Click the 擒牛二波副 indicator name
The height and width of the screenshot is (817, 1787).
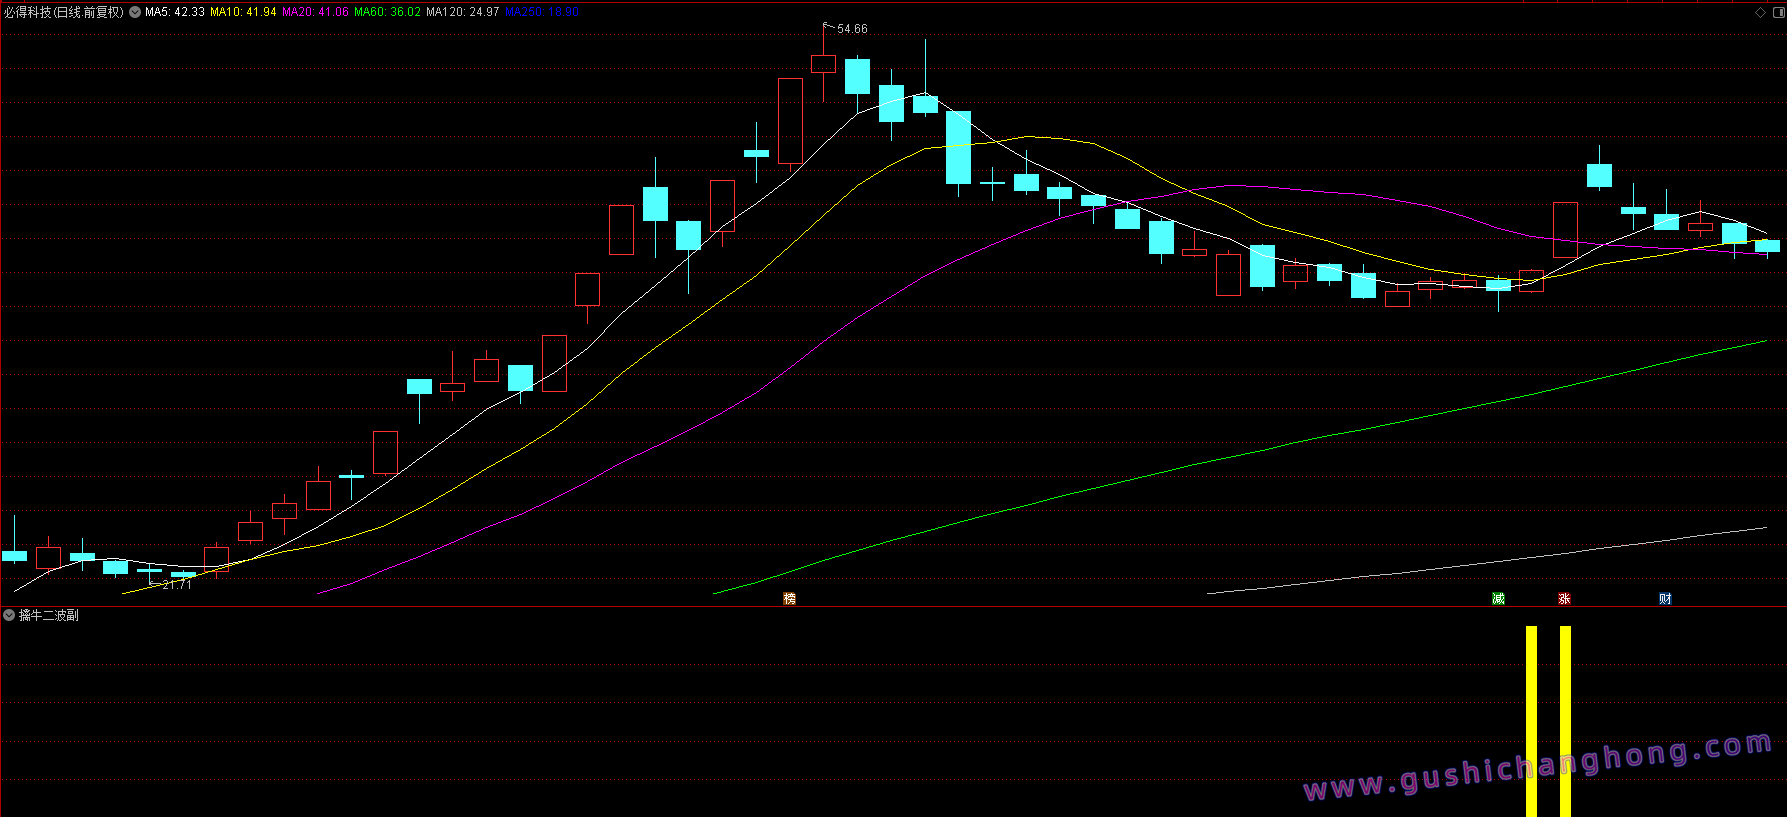49,615
